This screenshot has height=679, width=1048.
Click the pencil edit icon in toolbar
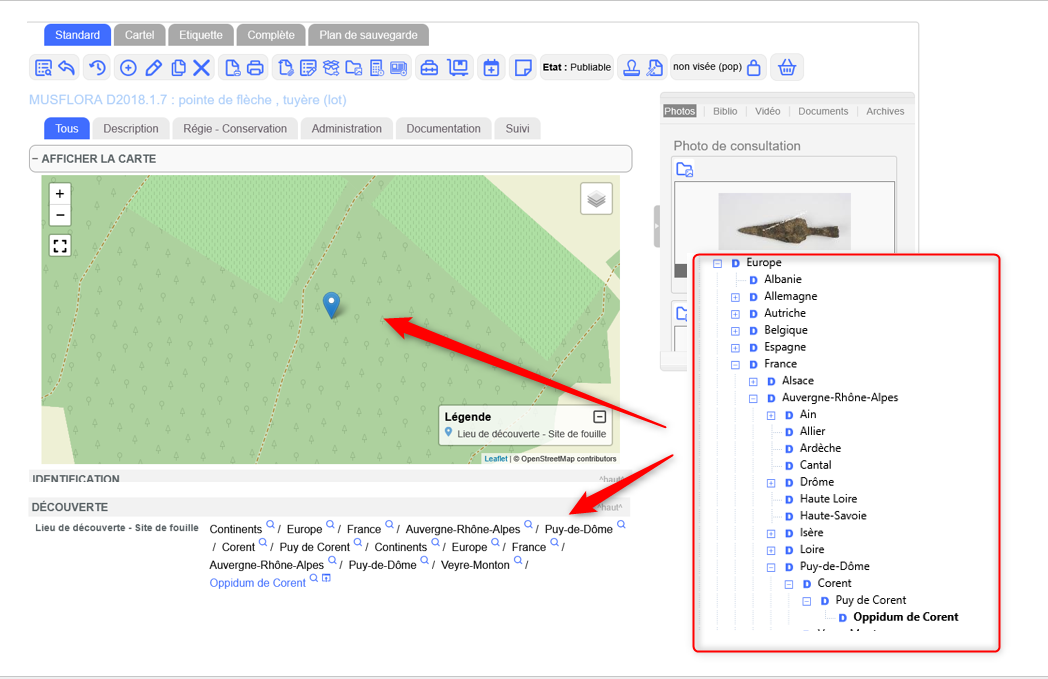153,68
